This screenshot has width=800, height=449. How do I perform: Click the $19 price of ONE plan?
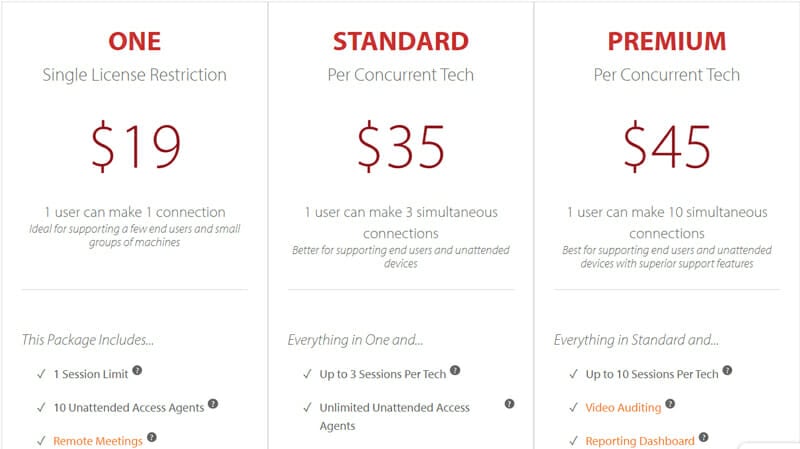(x=136, y=146)
